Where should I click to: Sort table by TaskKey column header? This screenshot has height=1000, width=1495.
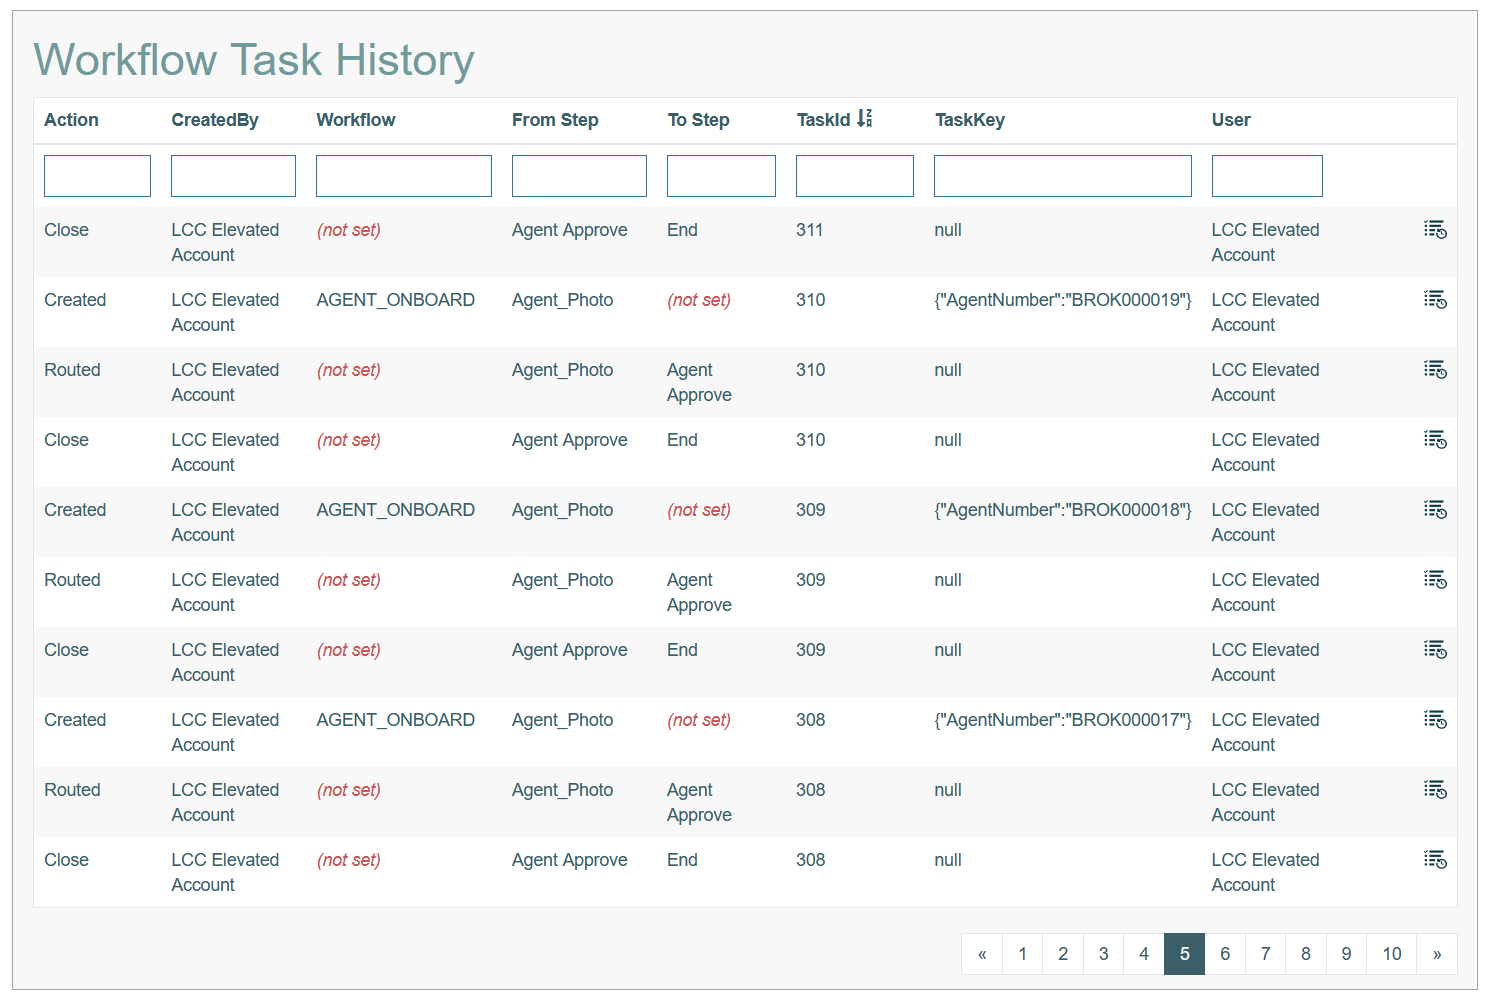click(x=970, y=120)
